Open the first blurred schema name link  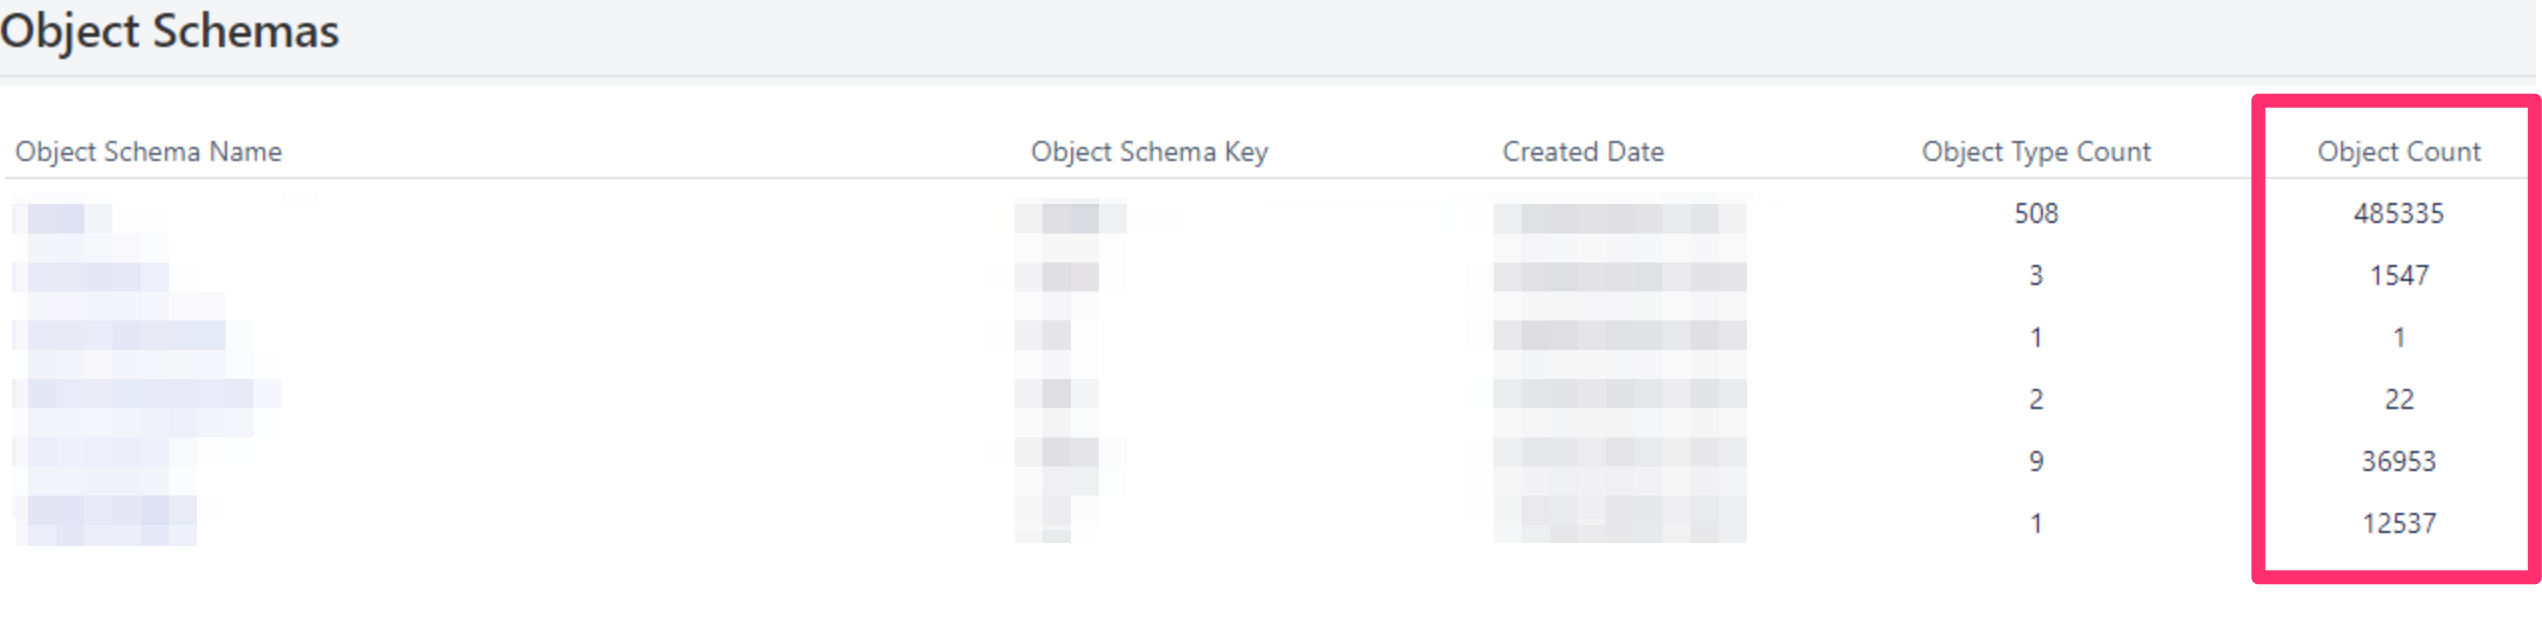pos(62,217)
